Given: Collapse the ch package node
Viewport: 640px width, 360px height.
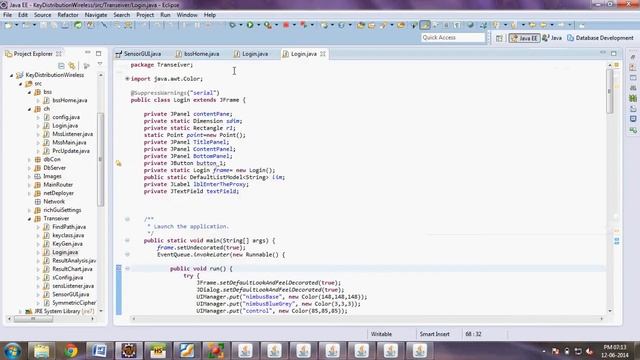Looking at the screenshot, I should tap(29, 109).
